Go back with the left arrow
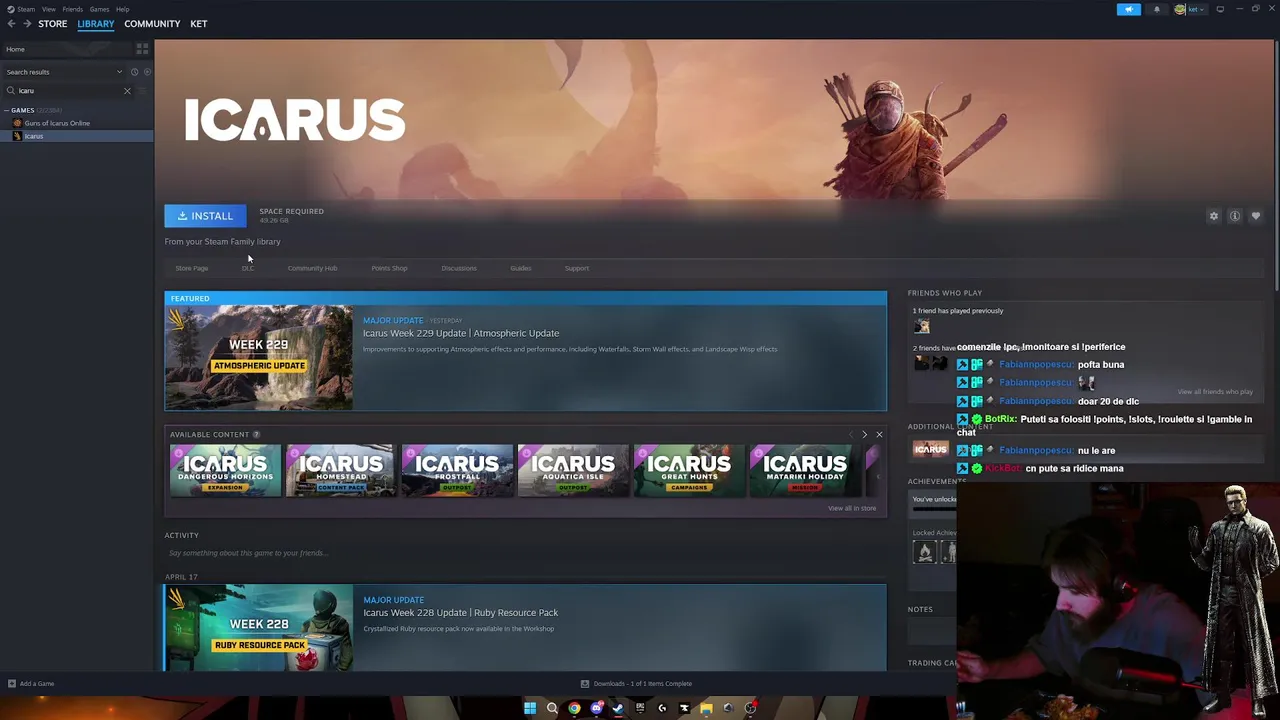The width and height of the screenshot is (1280, 720). (11, 24)
